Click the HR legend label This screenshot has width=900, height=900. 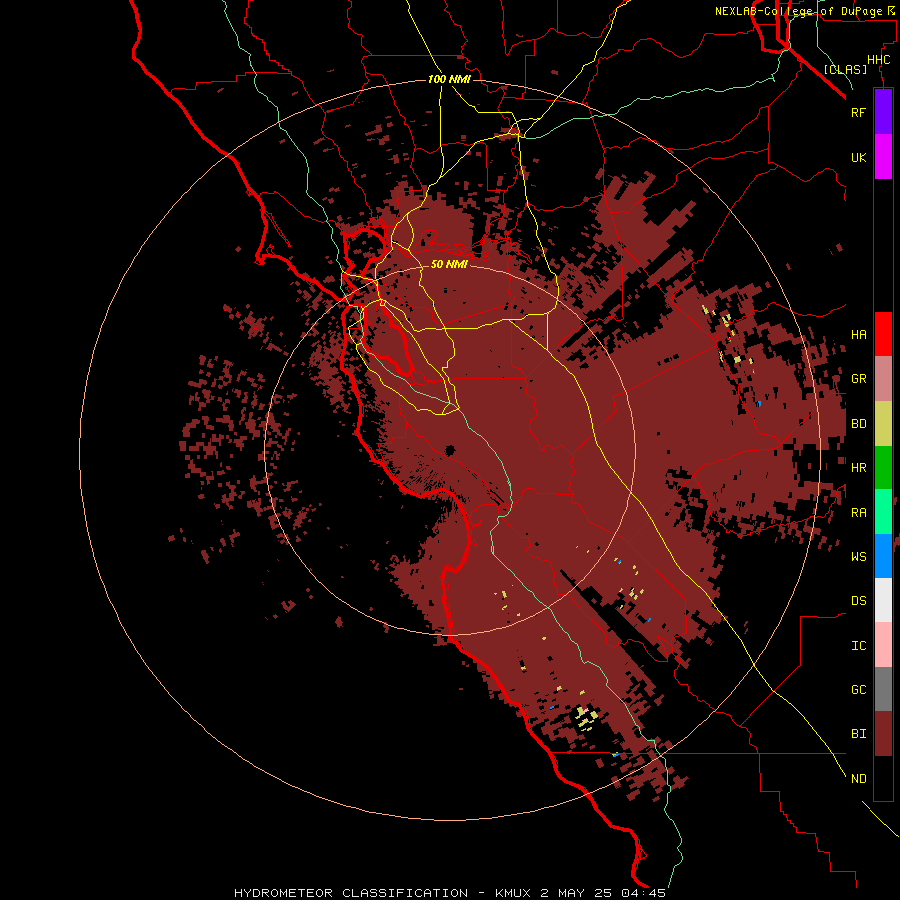pyautogui.click(x=858, y=468)
